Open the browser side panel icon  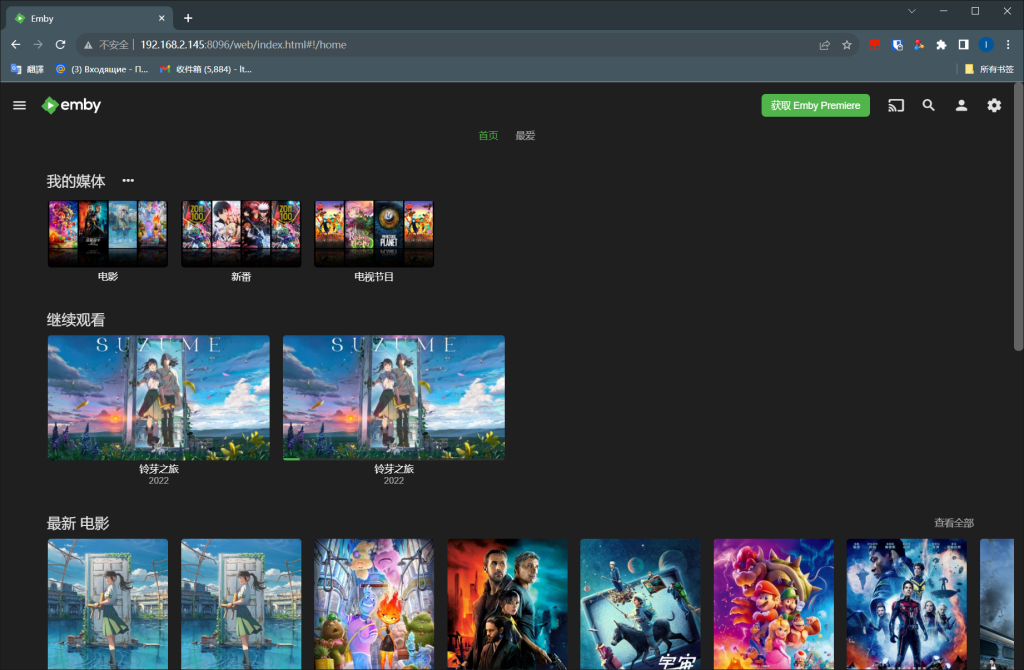point(963,44)
